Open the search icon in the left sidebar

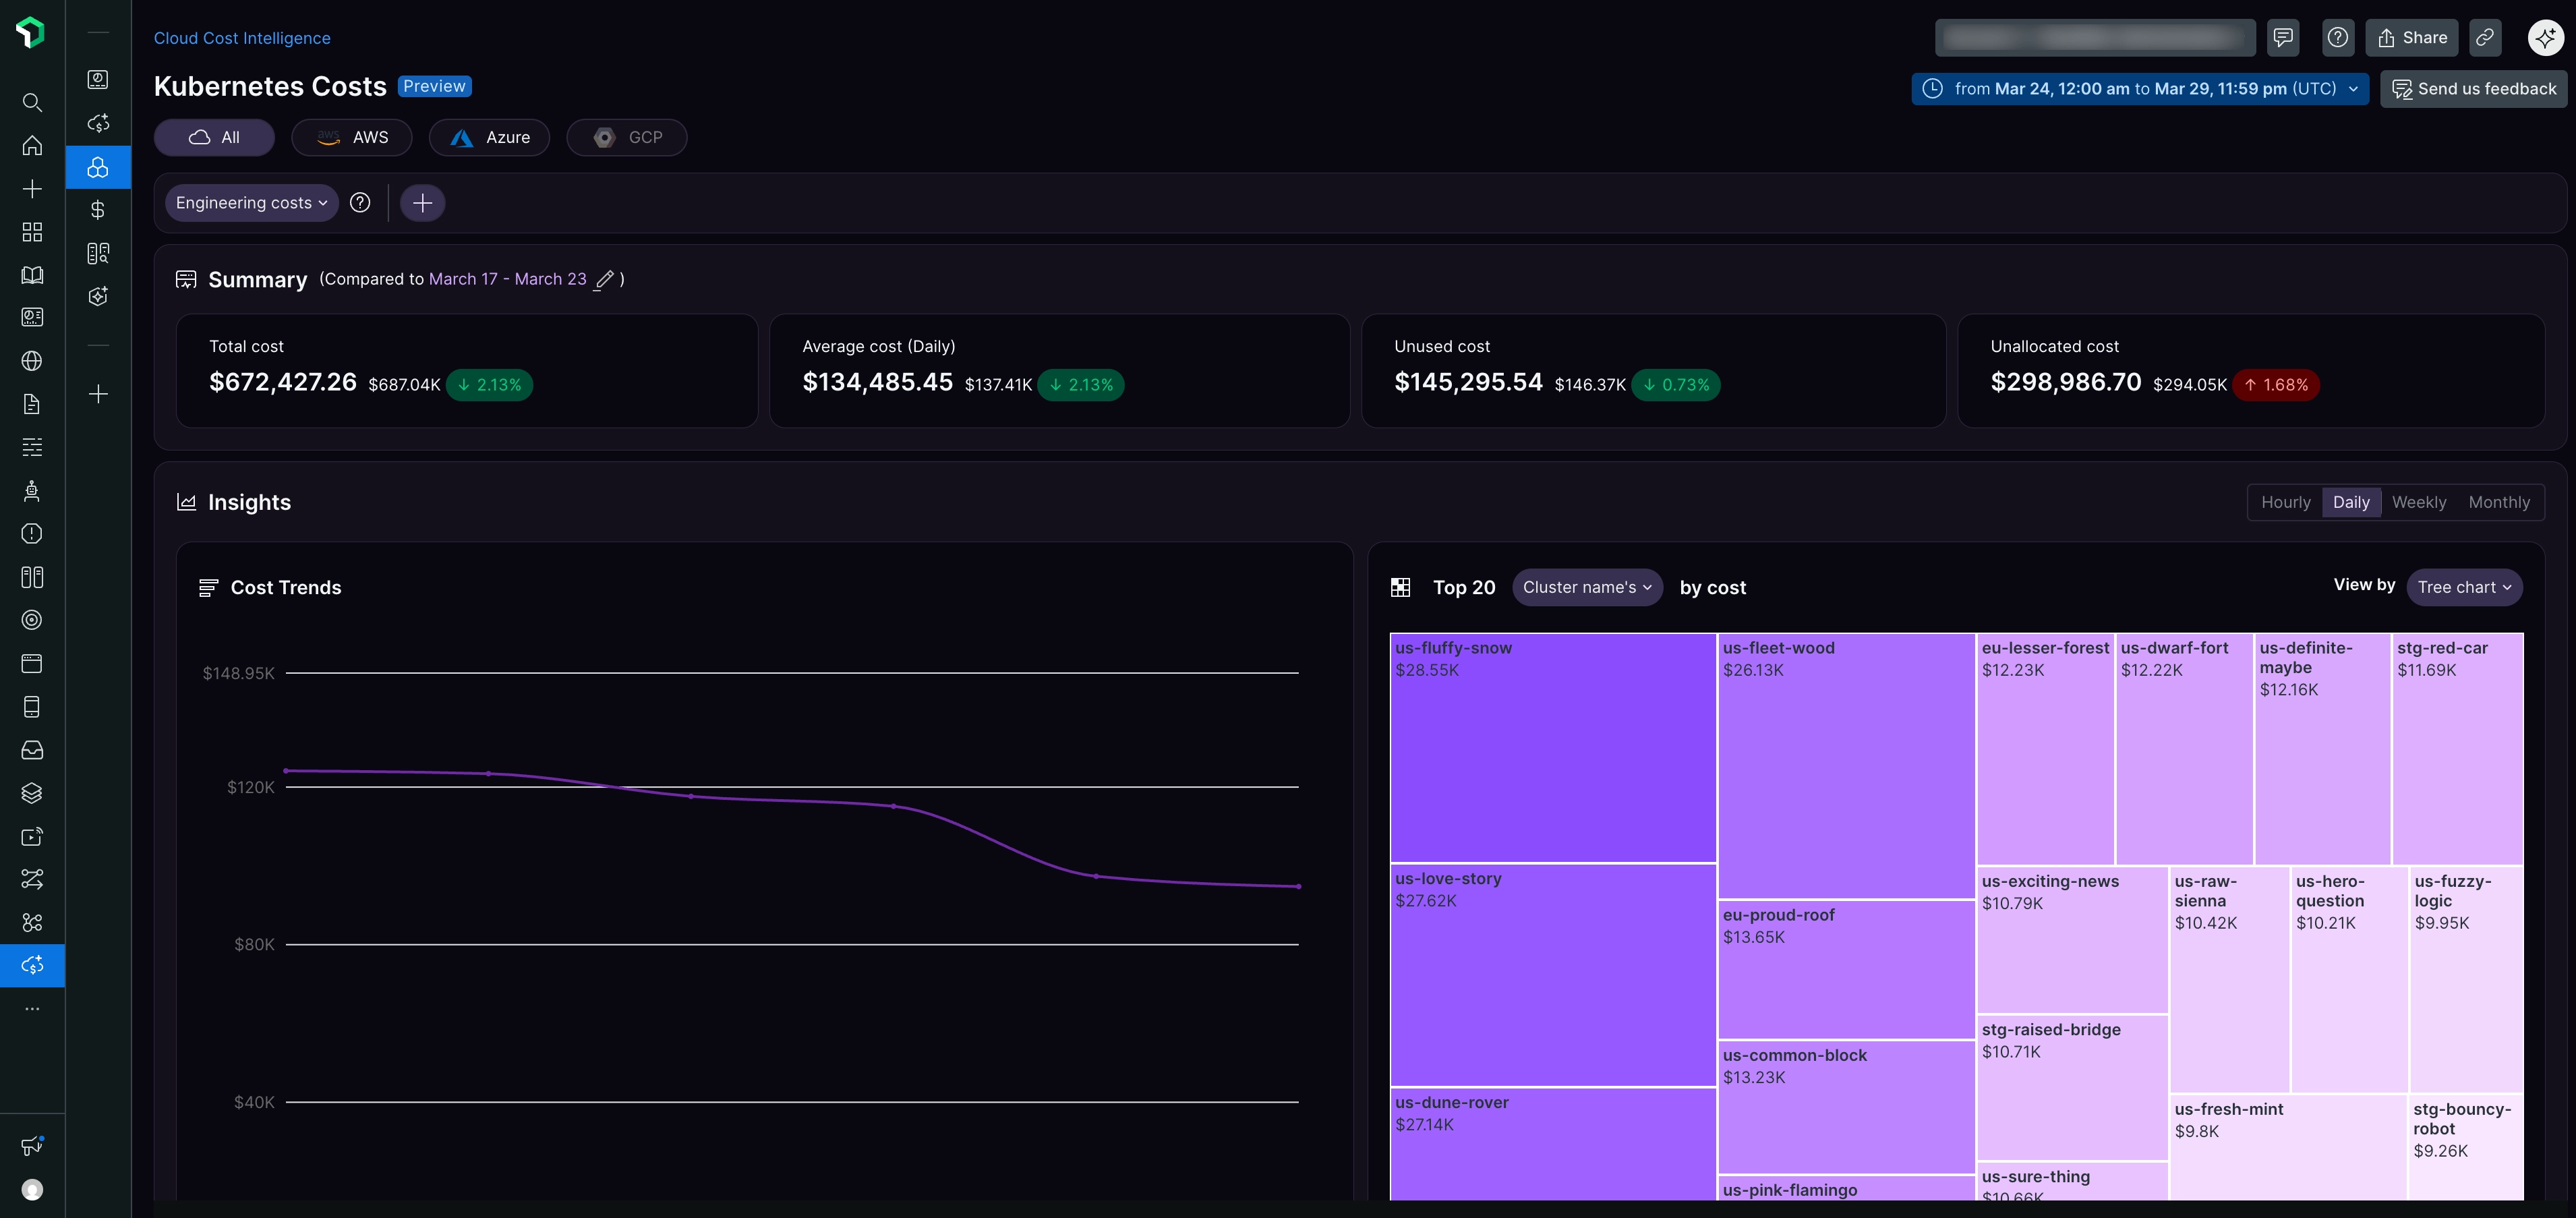(32, 102)
